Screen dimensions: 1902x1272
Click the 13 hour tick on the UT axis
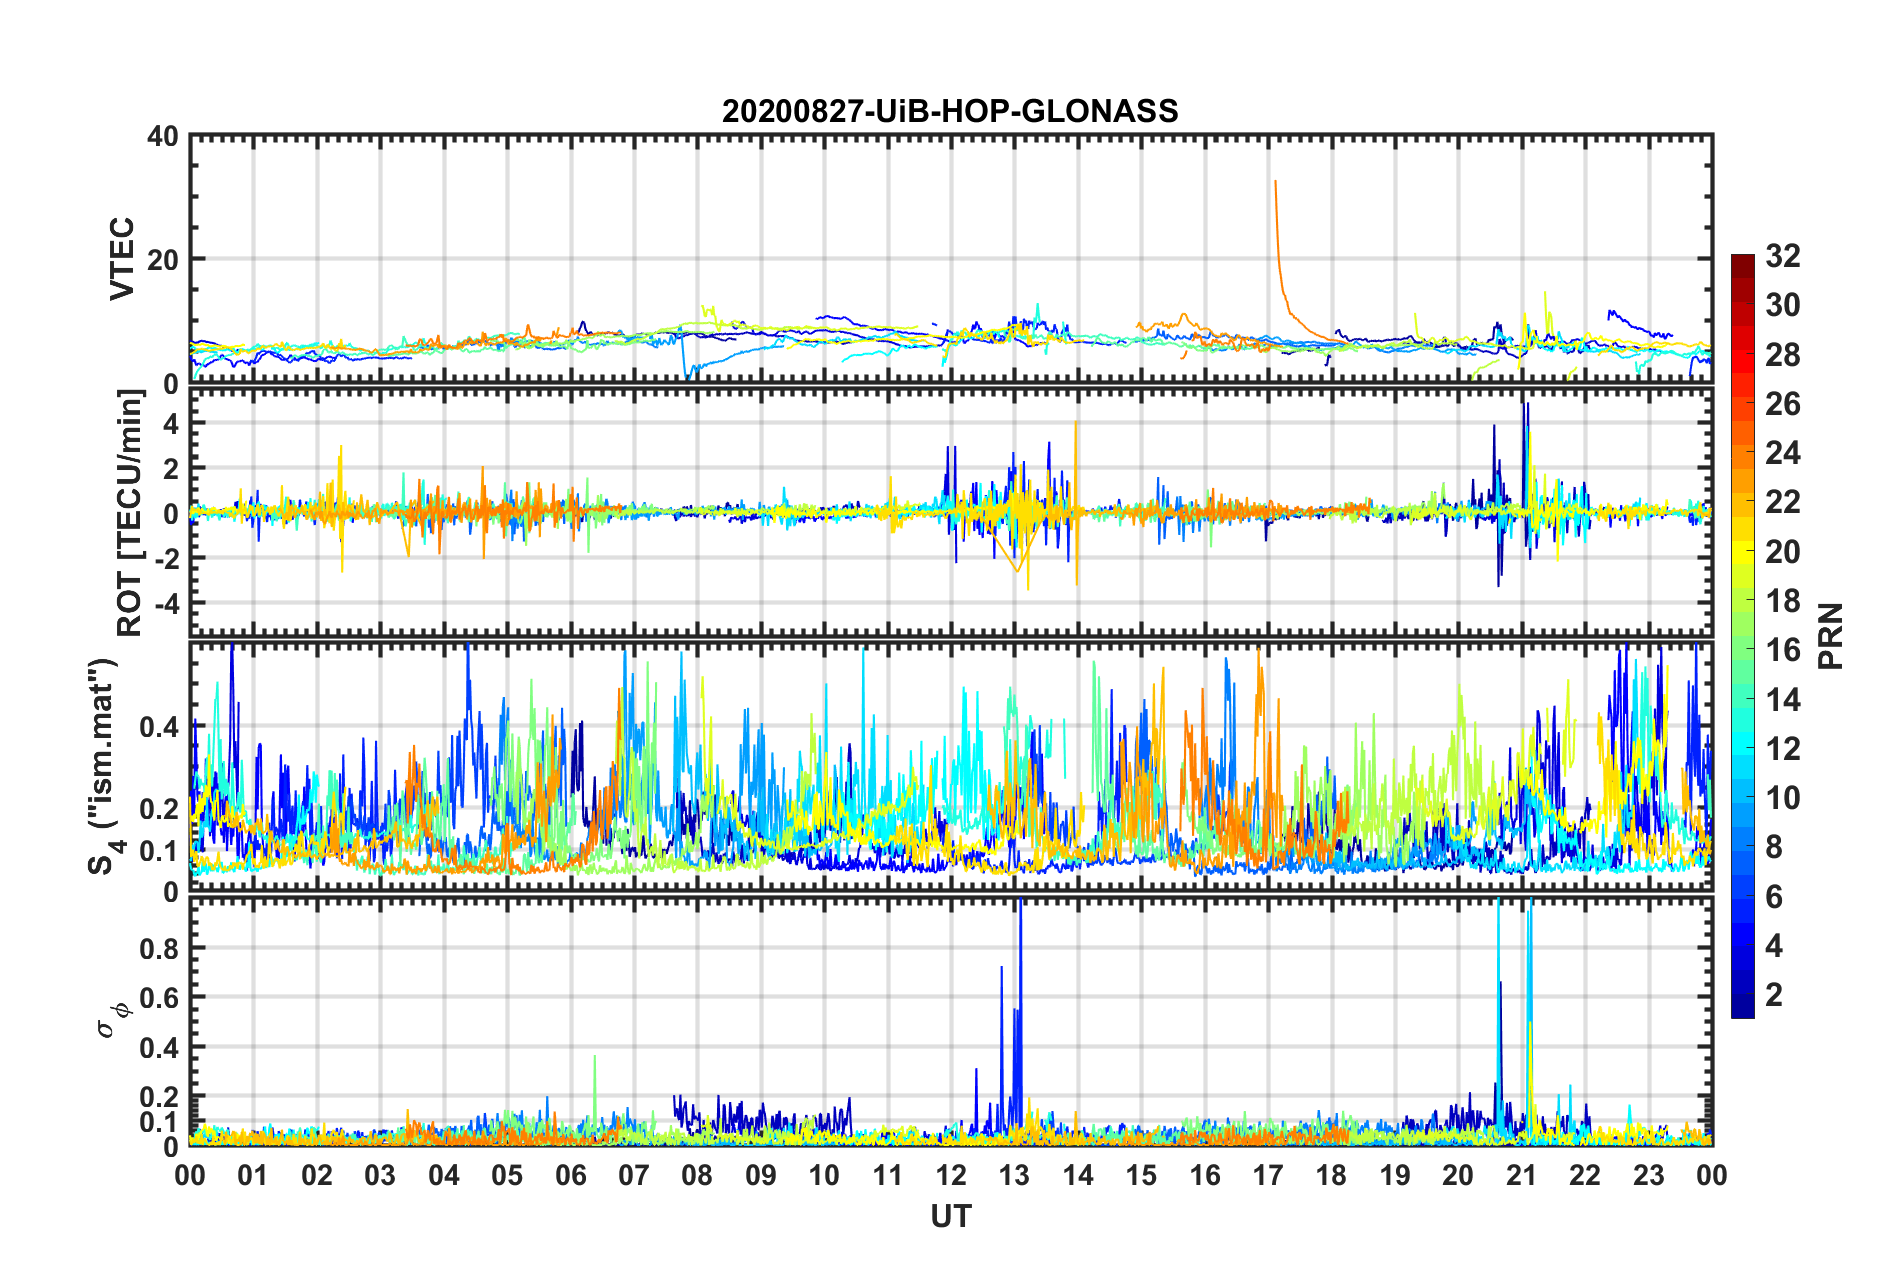(1014, 1175)
